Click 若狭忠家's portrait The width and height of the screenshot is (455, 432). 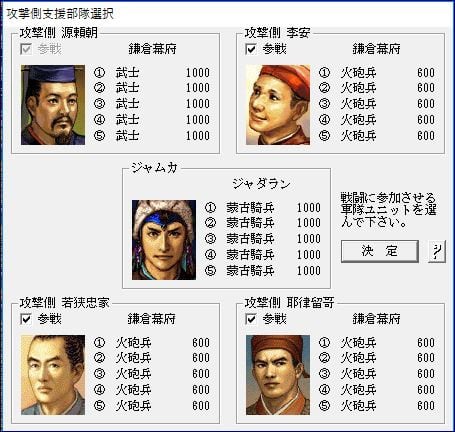[53, 375]
